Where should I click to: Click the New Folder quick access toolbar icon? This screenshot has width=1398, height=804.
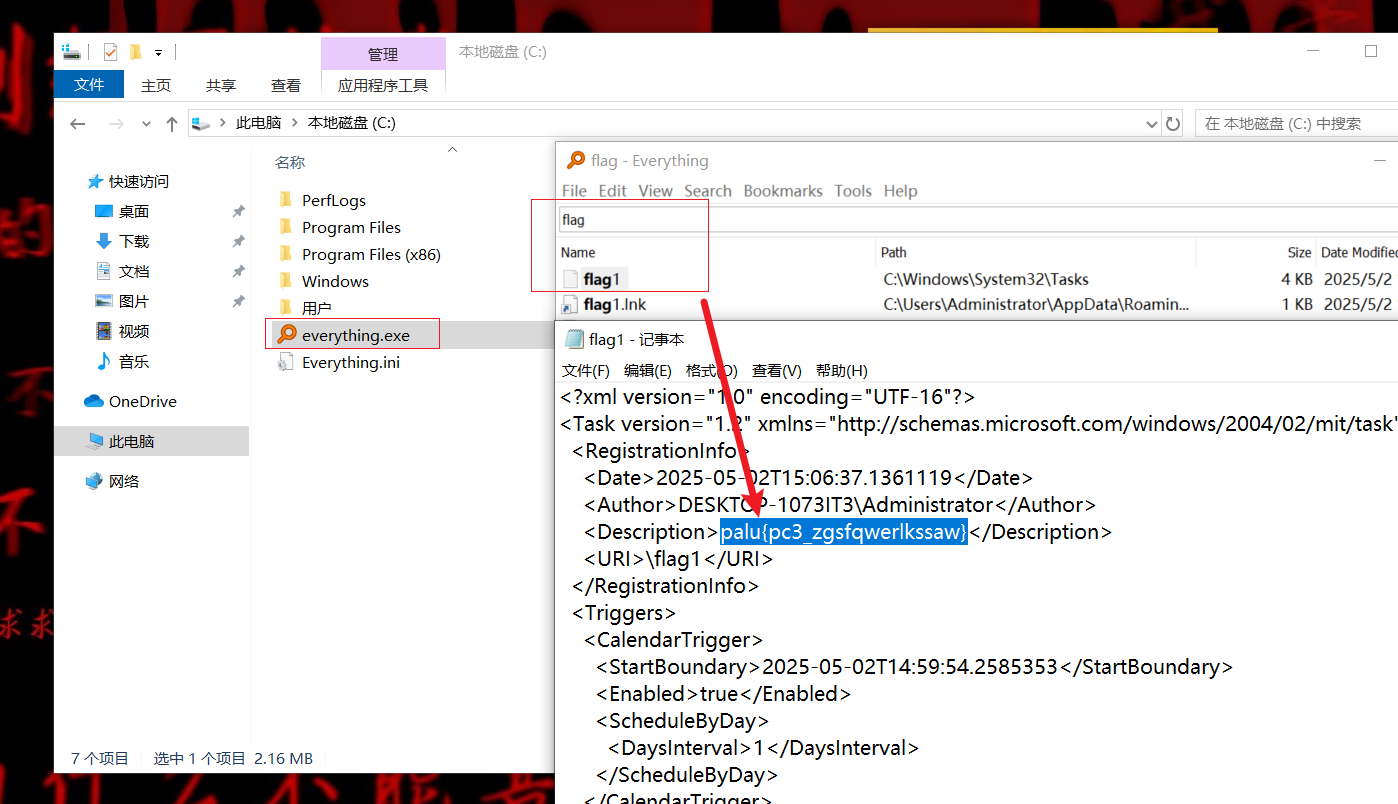(135, 51)
